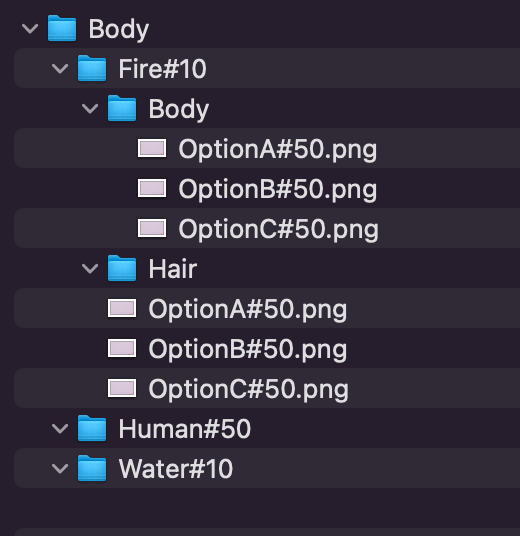Click the Hair folder icon

tap(122, 268)
